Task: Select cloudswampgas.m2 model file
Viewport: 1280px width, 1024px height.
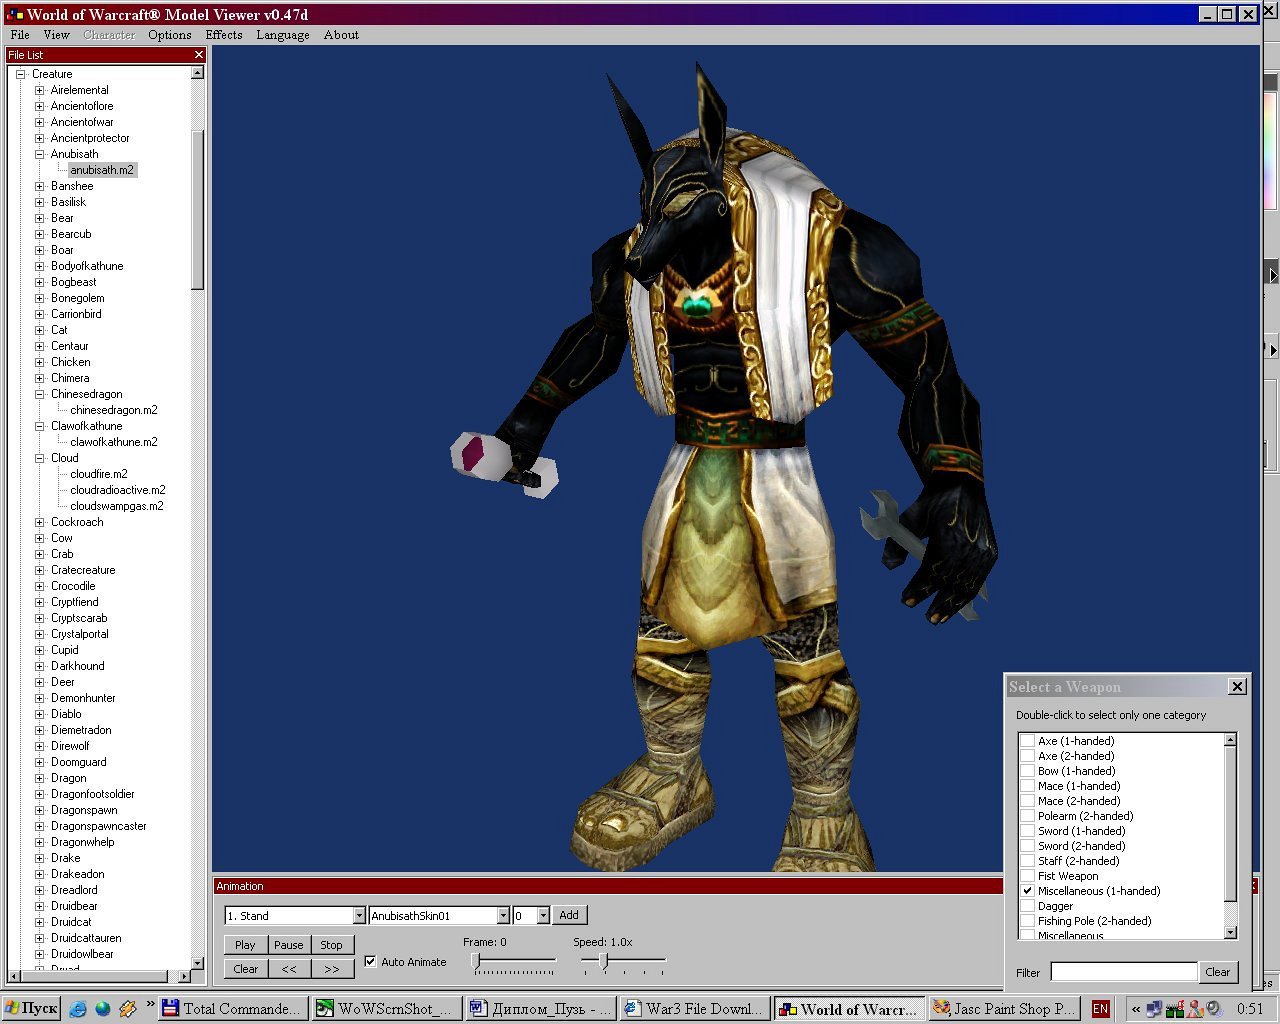Action: [x=117, y=506]
